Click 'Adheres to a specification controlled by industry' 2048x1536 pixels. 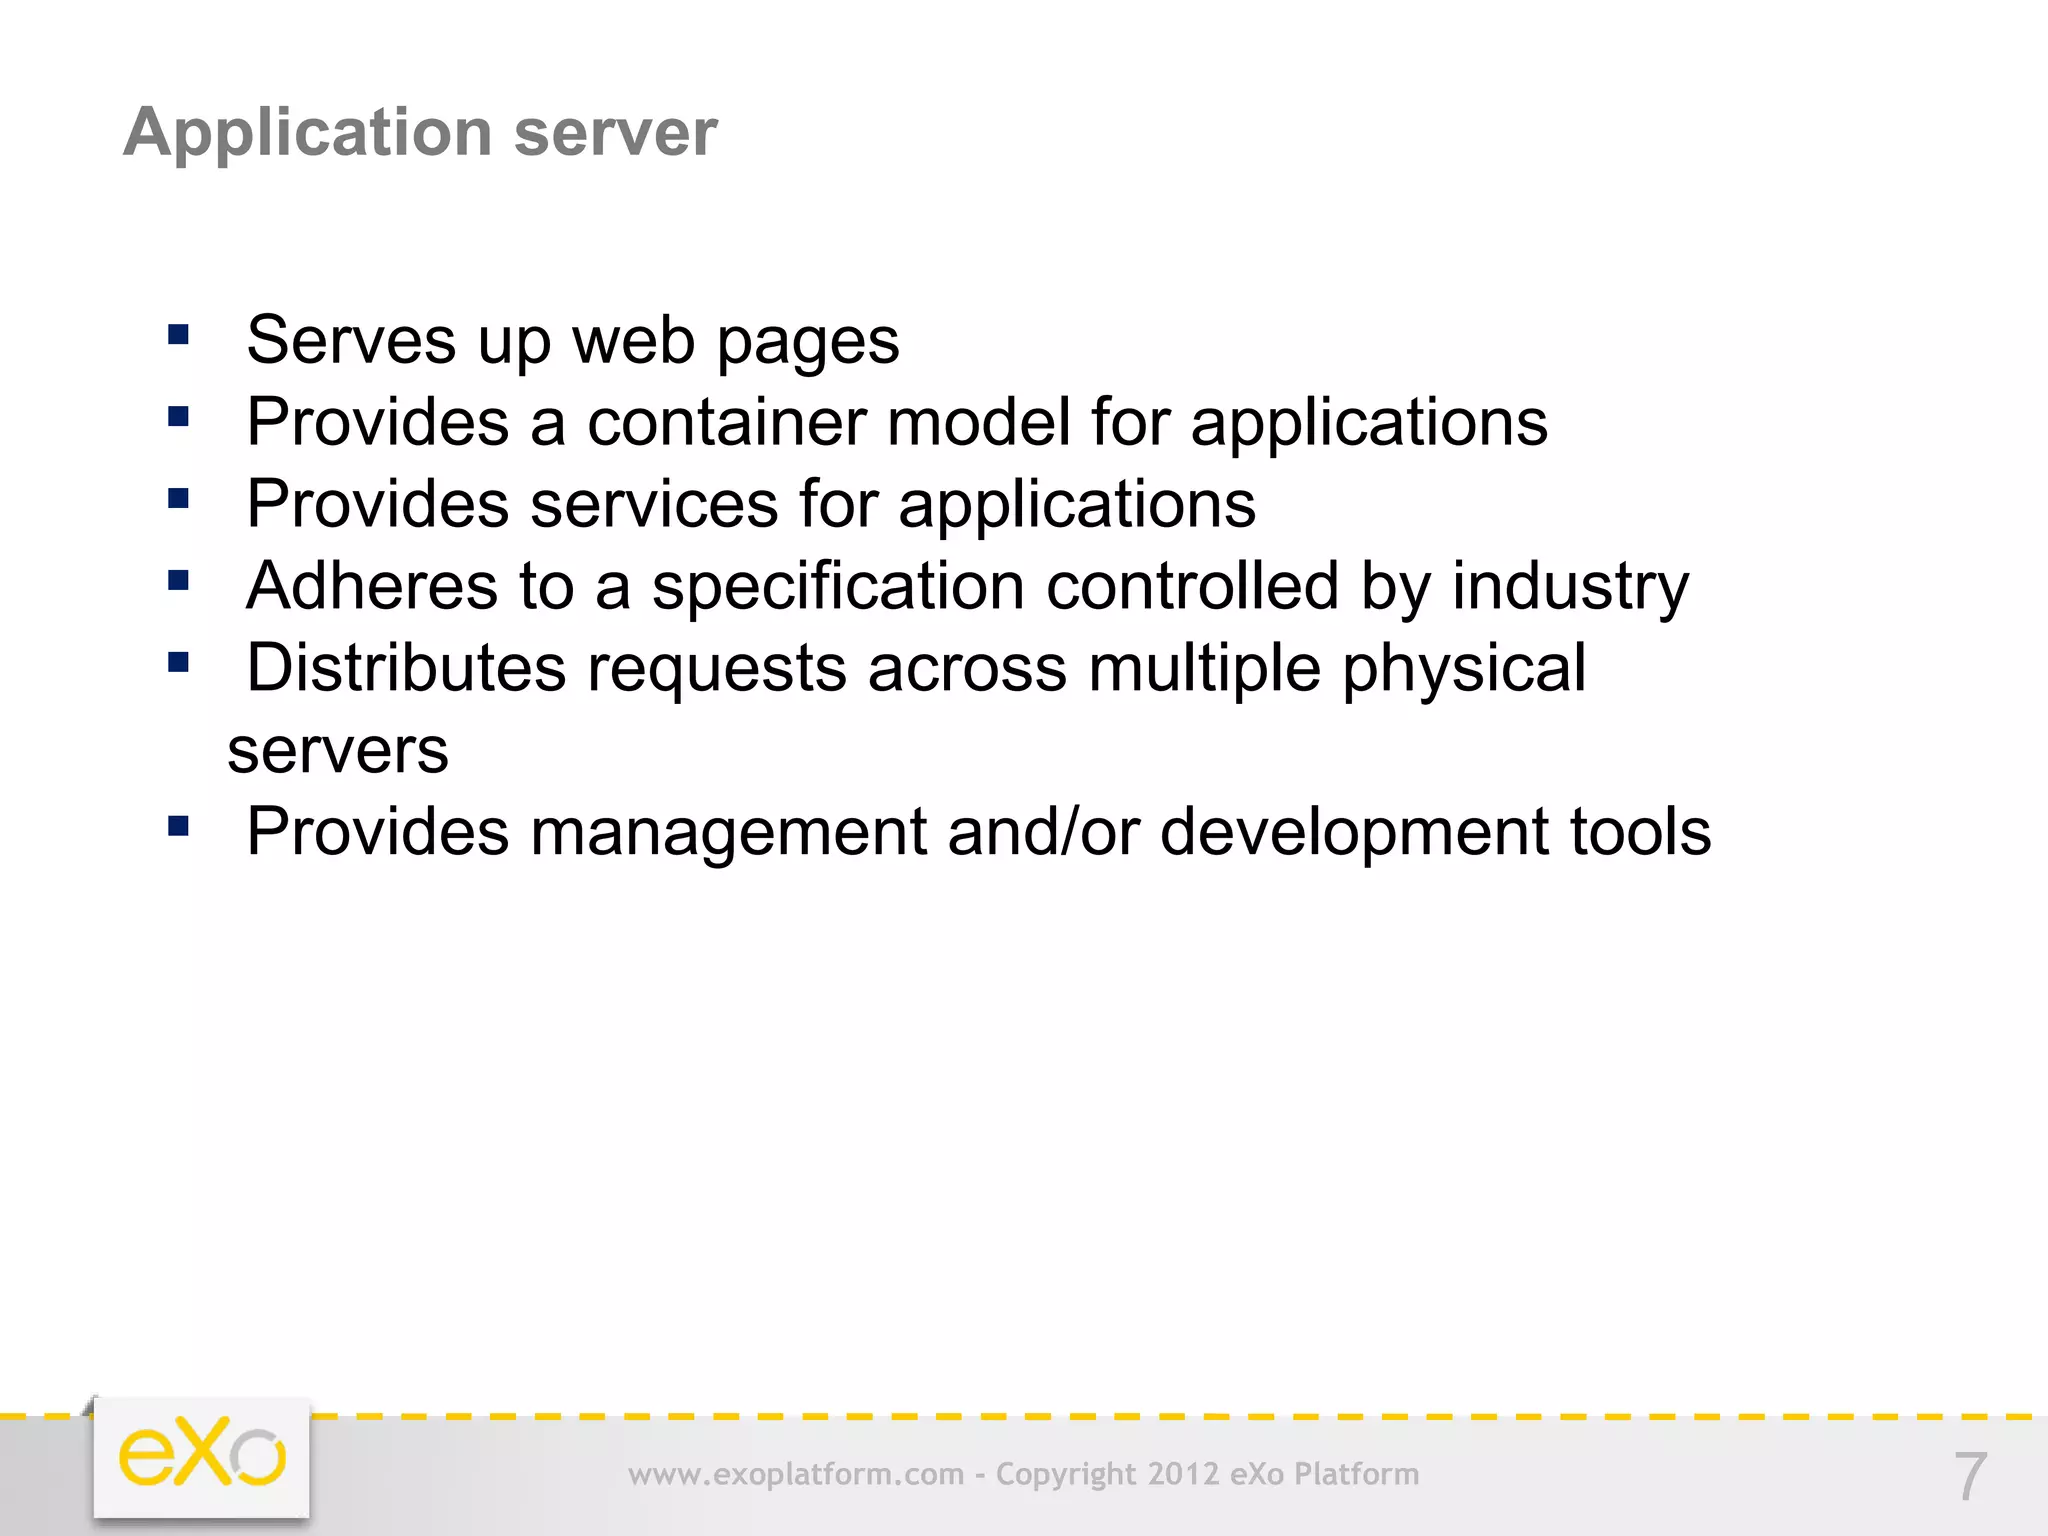tap(968, 587)
